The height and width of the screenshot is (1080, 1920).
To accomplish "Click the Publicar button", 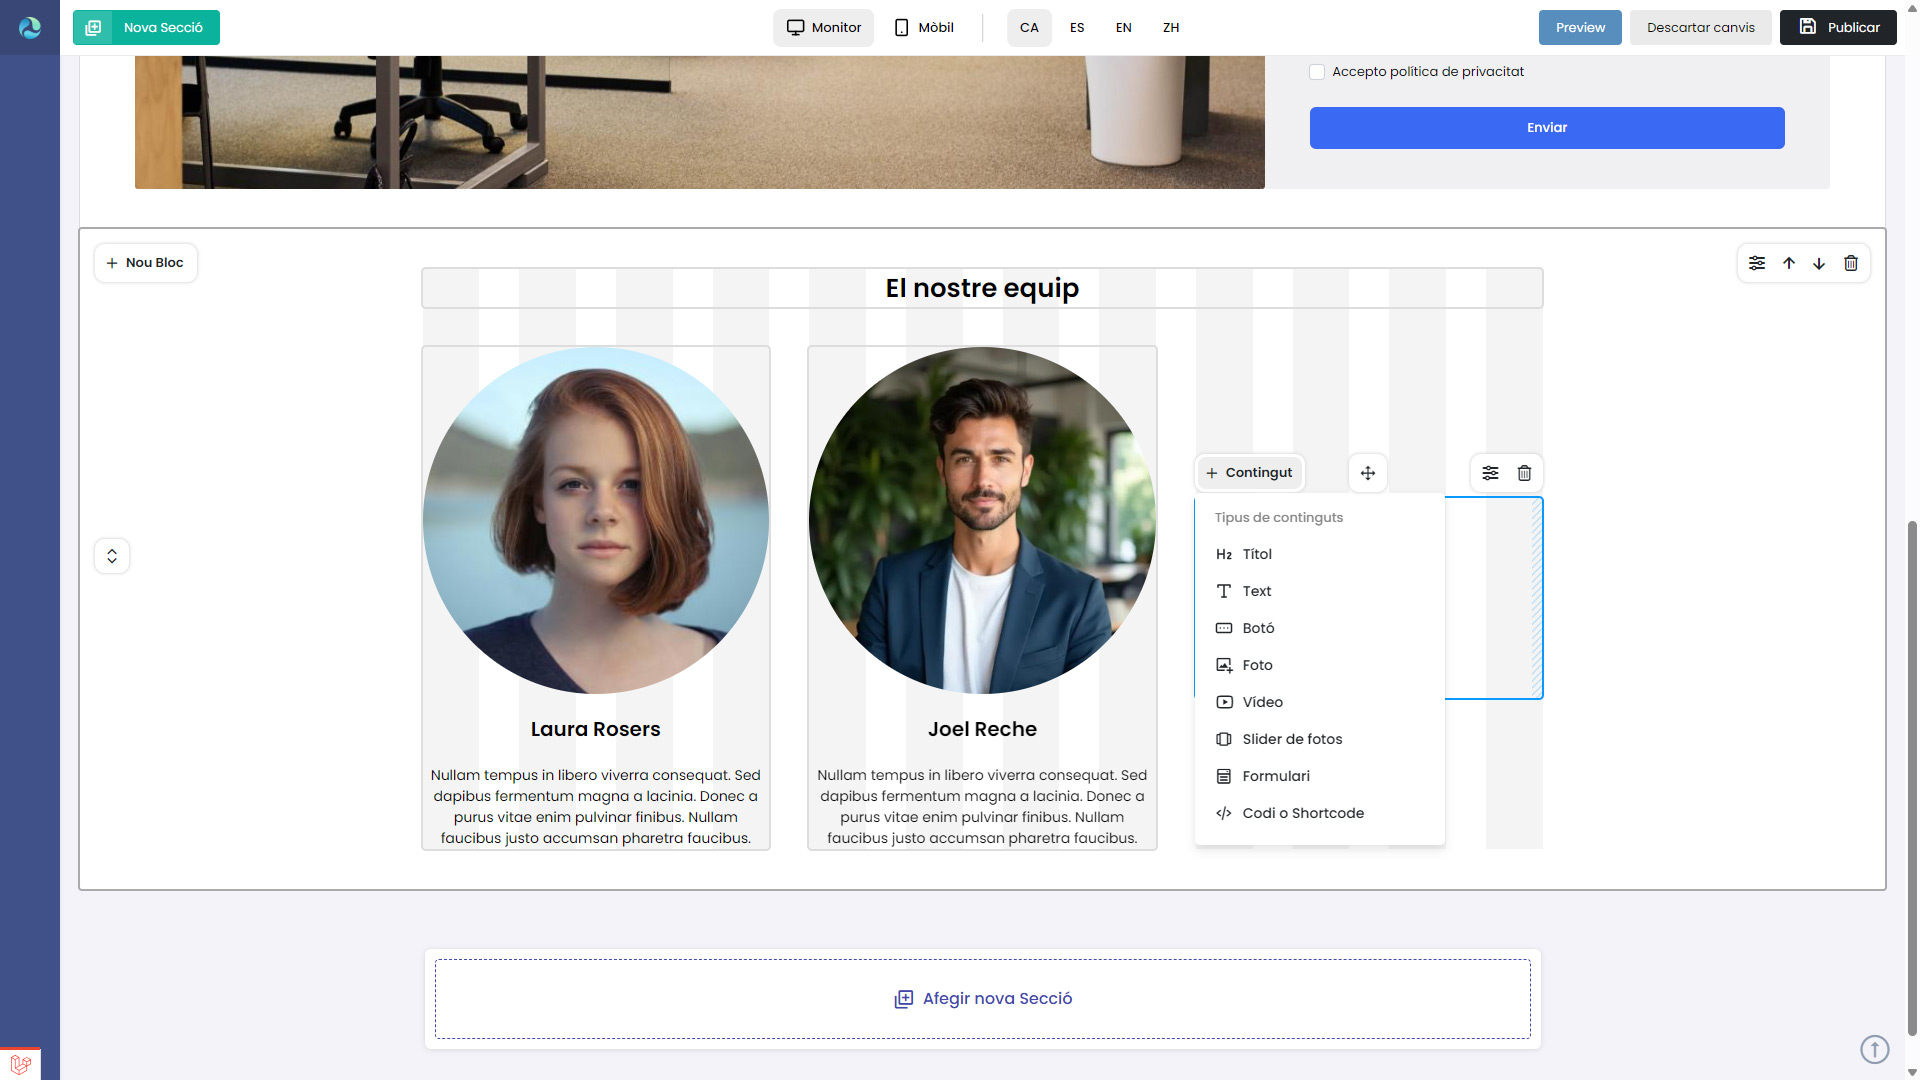I will tap(1838, 28).
